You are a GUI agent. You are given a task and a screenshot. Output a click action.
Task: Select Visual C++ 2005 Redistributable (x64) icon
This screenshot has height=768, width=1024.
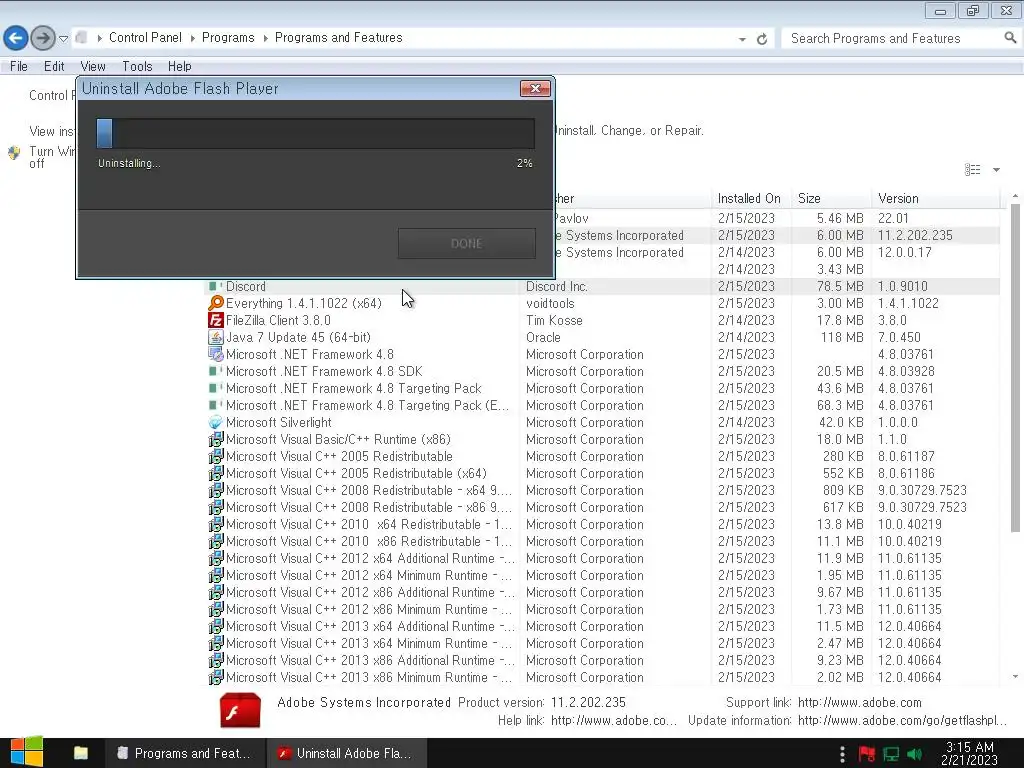click(216, 473)
